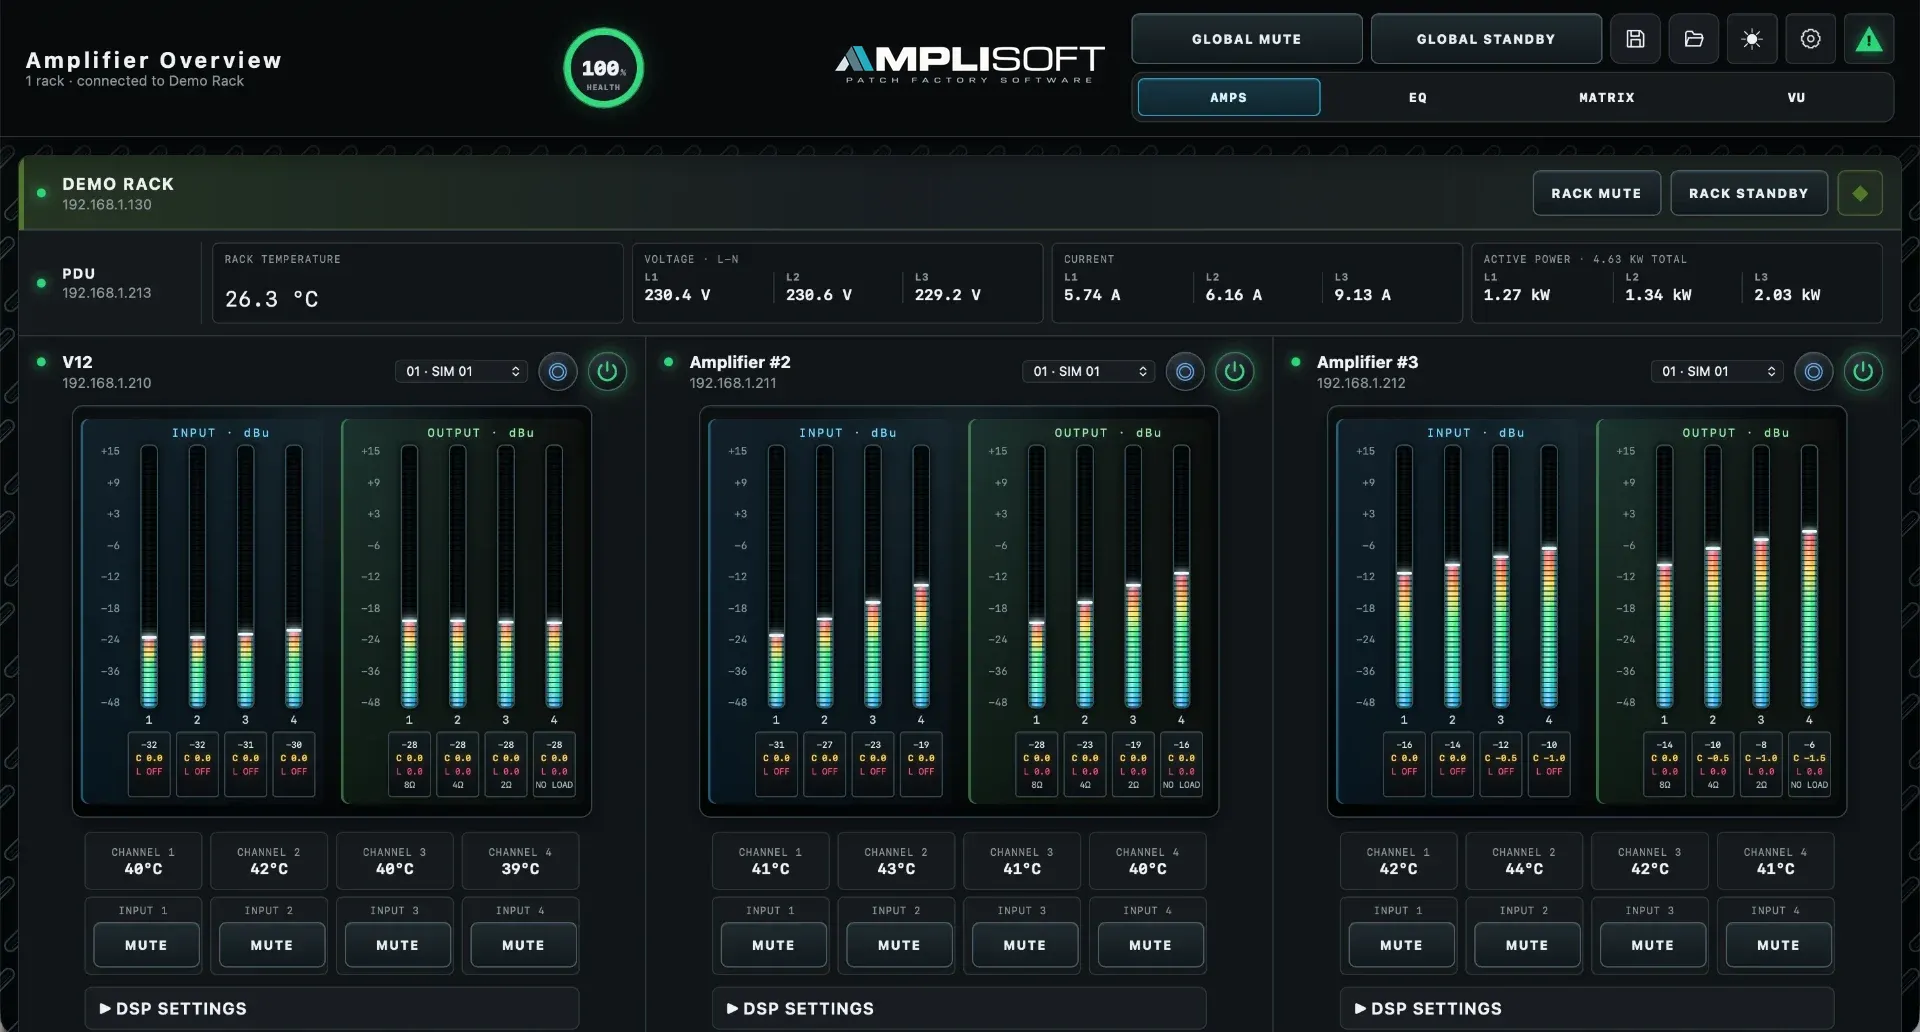The image size is (1920, 1032).
Task: Click the Rack Mute button
Action: tap(1597, 193)
